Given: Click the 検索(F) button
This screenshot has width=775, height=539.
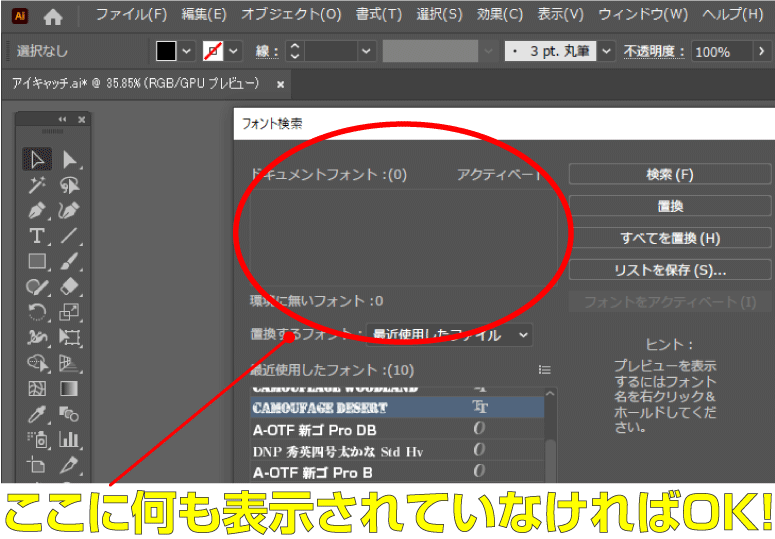Looking at the screenshot, I should click(669, 174).
